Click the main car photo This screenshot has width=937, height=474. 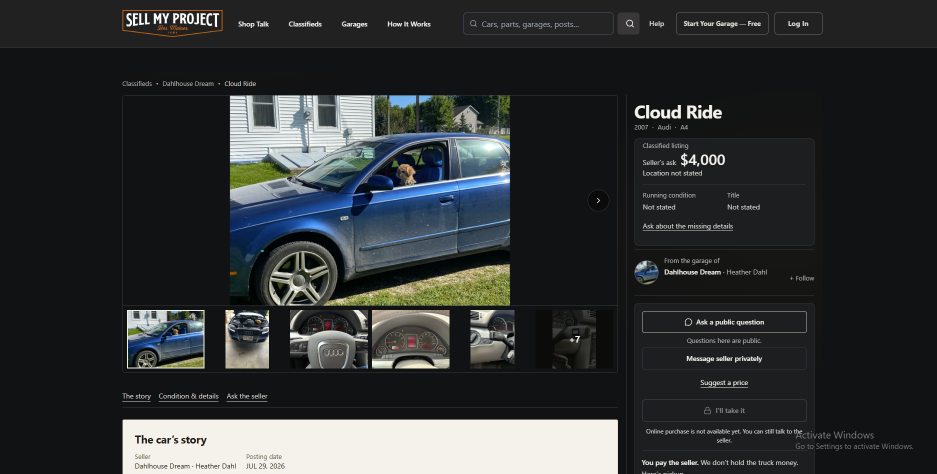pyautogui.click(x=370, y=200)
